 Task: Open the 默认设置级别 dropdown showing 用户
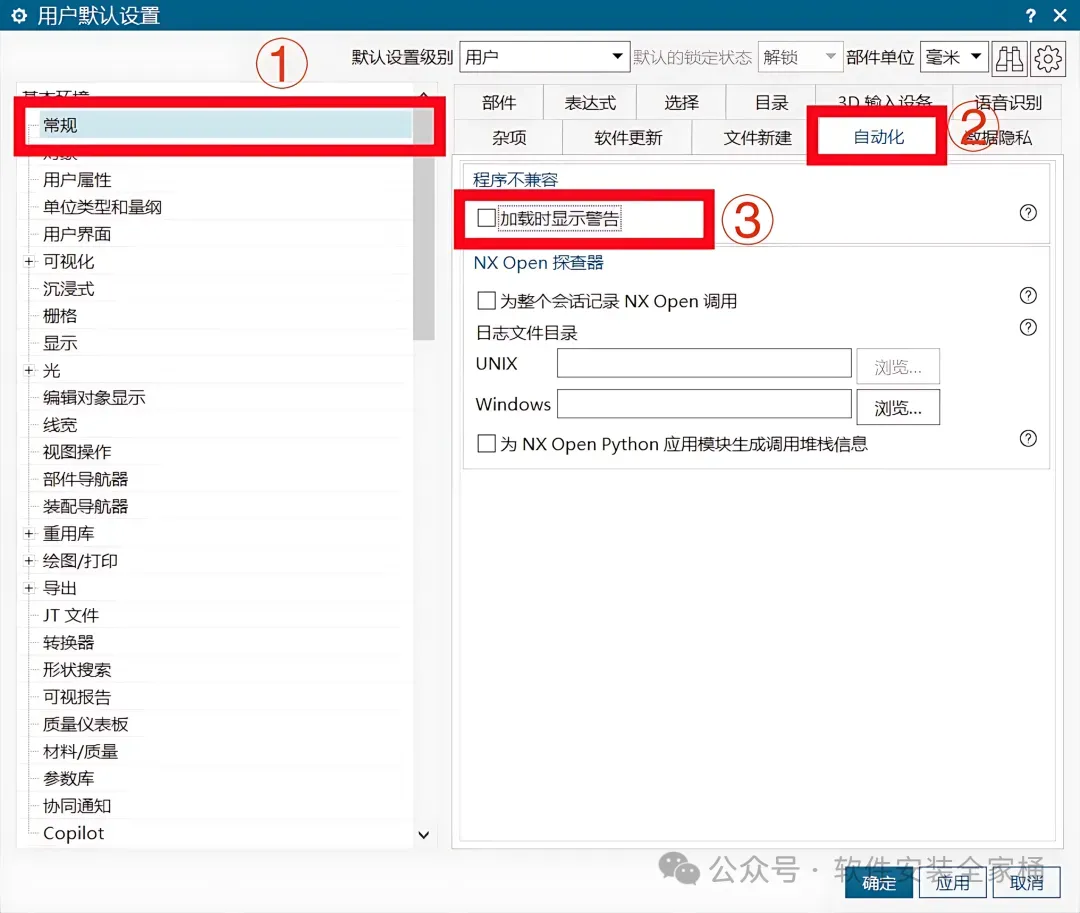(x=544, y=57)
